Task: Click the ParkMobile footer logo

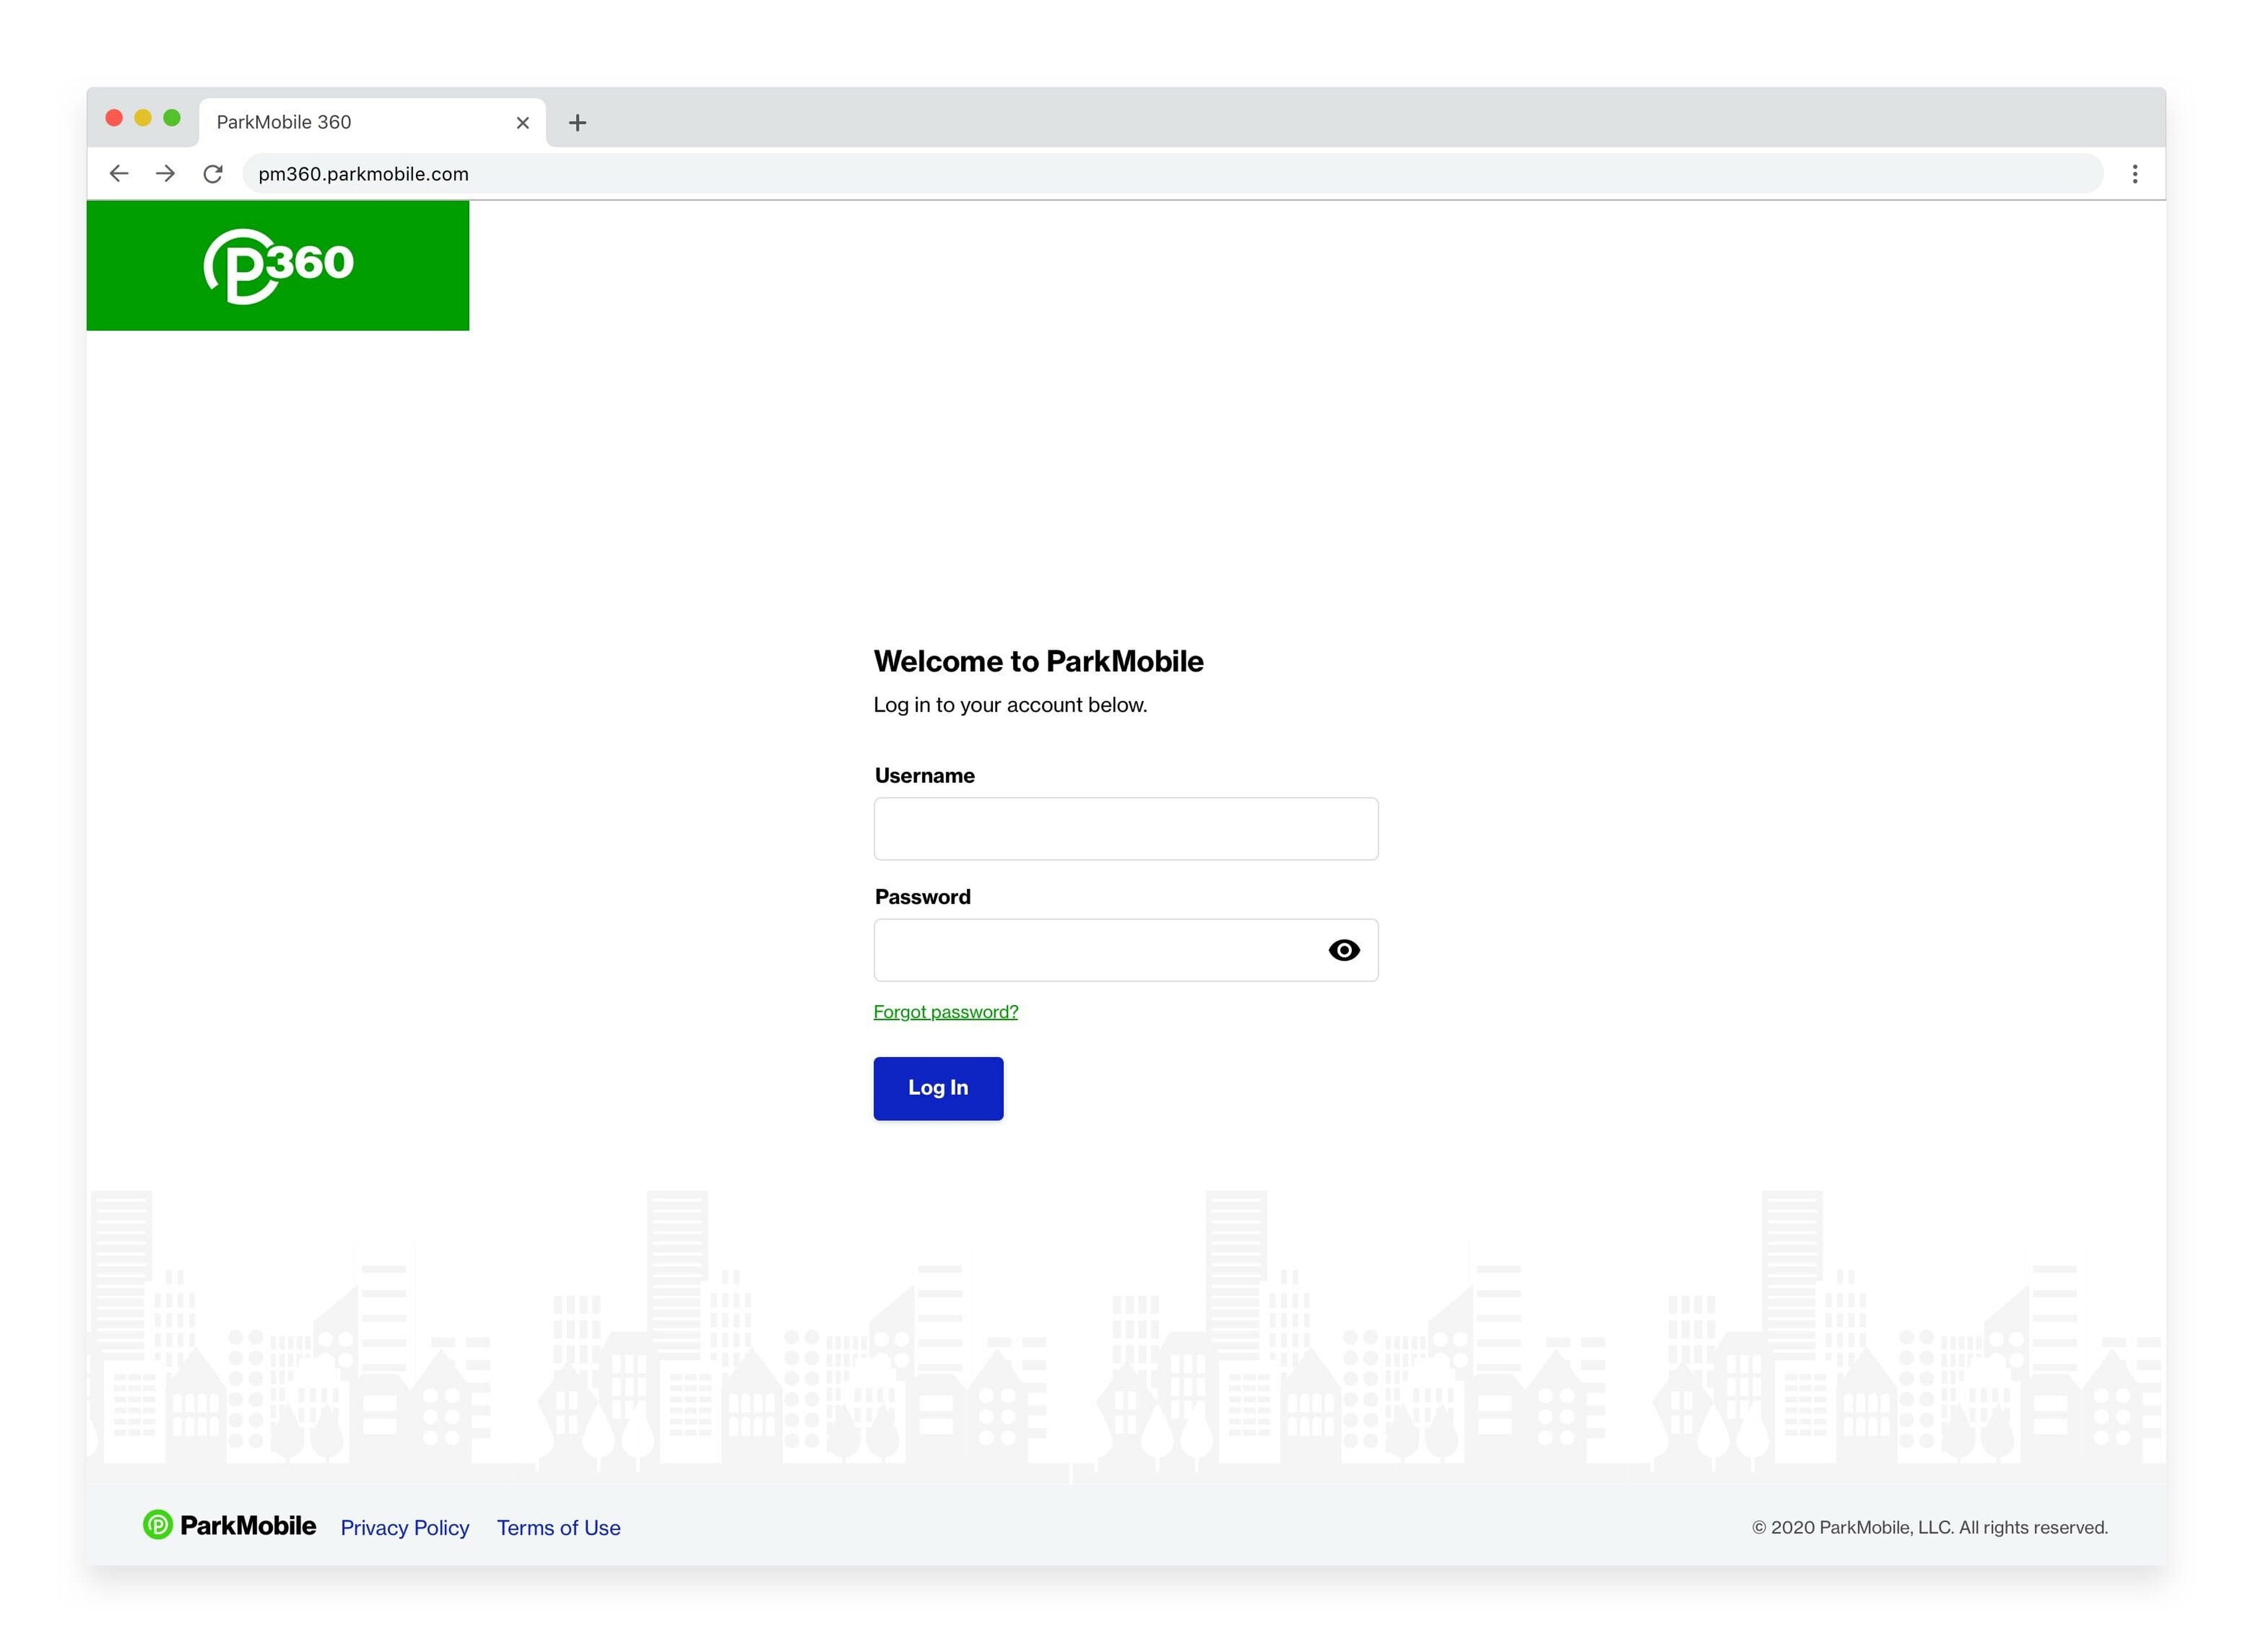Action: [x=229, y=1525]
